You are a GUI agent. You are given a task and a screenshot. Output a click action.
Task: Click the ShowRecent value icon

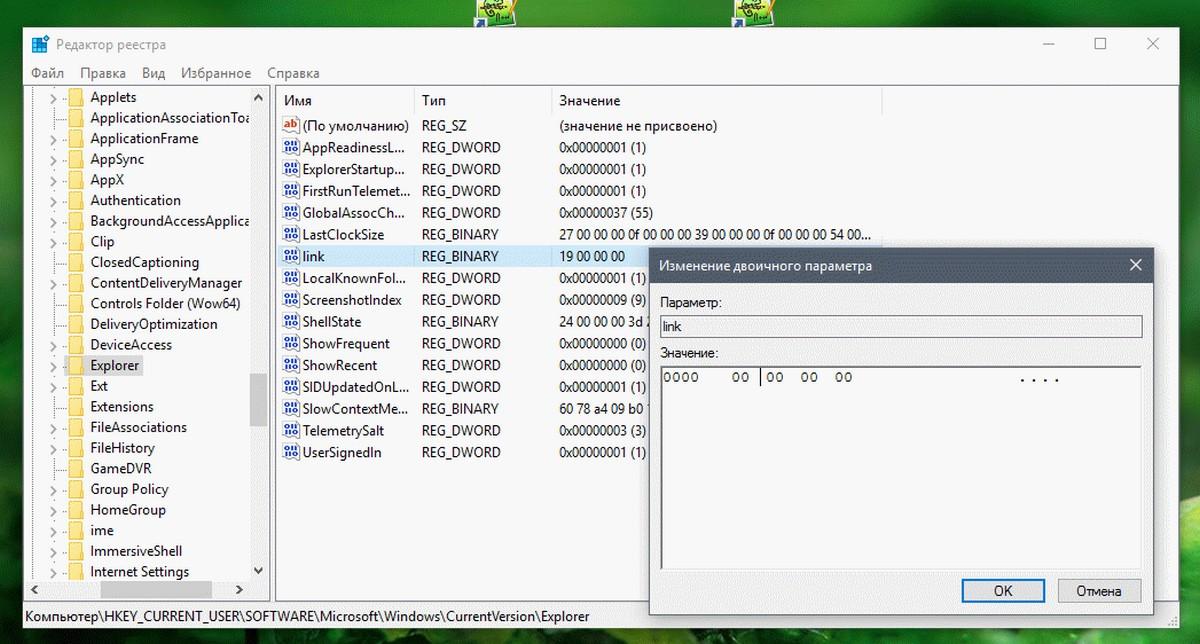click(291, 365)
